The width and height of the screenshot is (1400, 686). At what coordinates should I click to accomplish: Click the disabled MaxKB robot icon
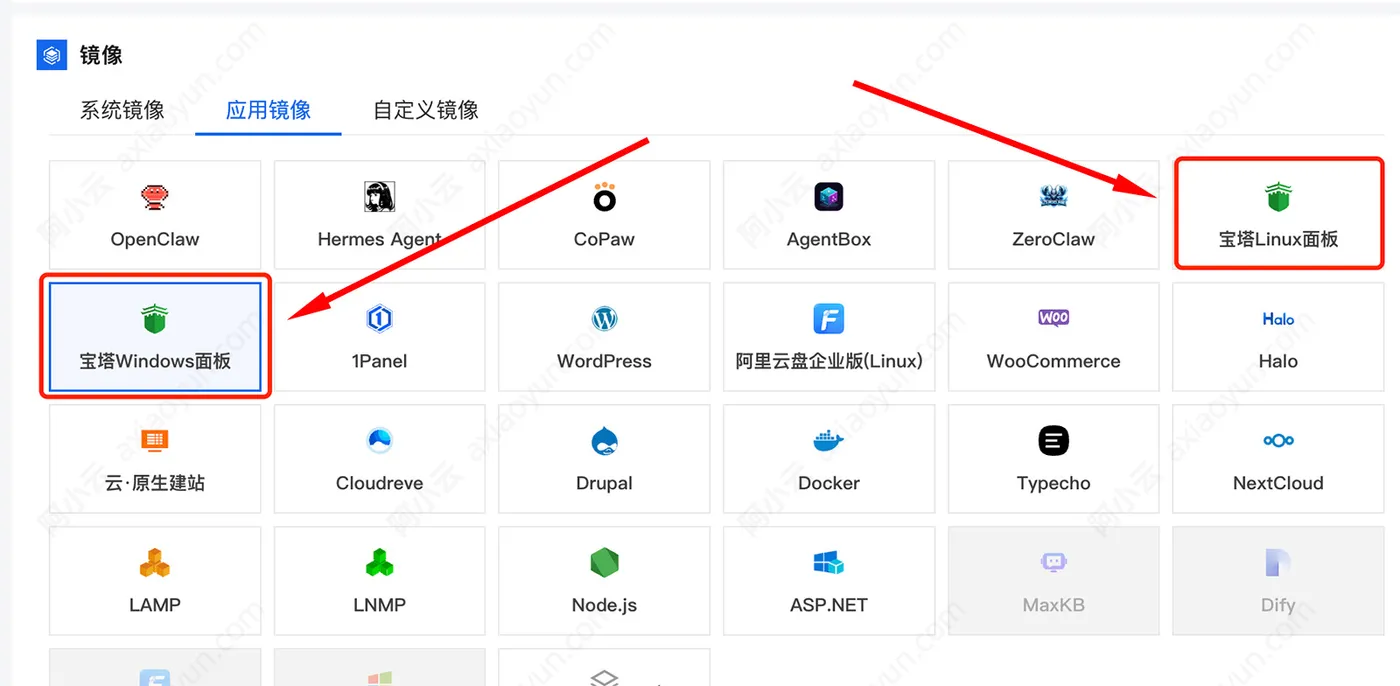pos(1053,562)
